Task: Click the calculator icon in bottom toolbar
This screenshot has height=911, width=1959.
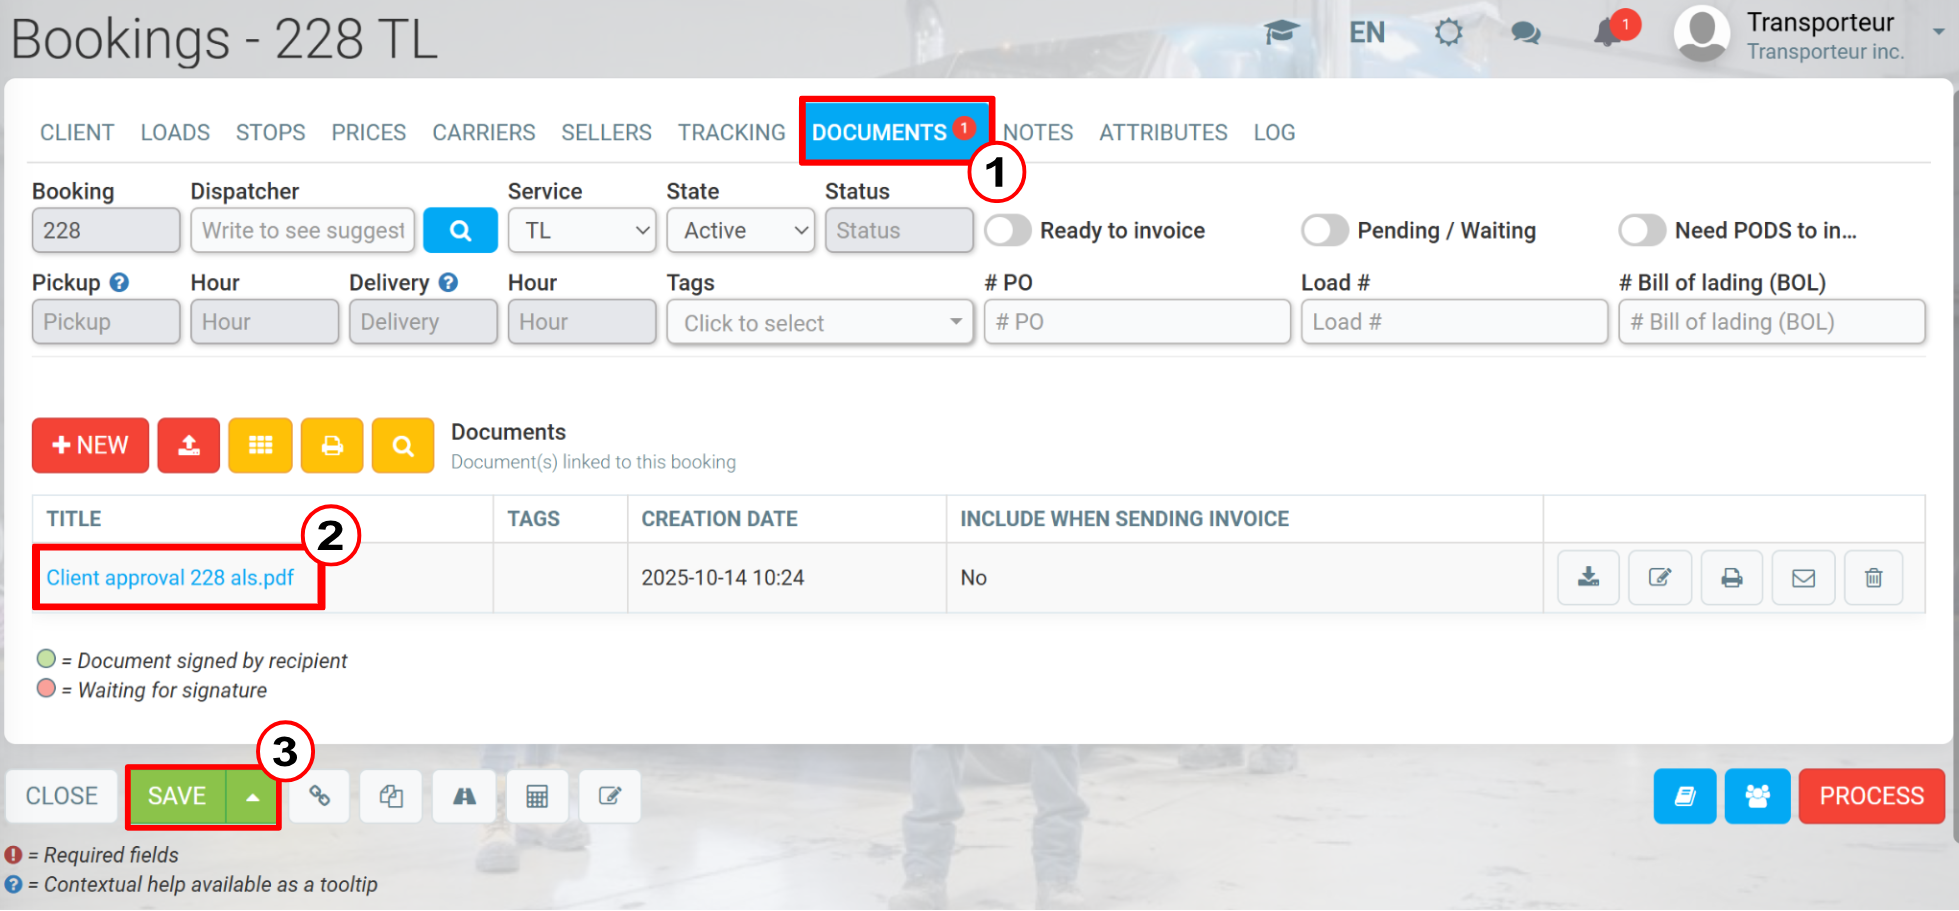Action: point(537,796)
